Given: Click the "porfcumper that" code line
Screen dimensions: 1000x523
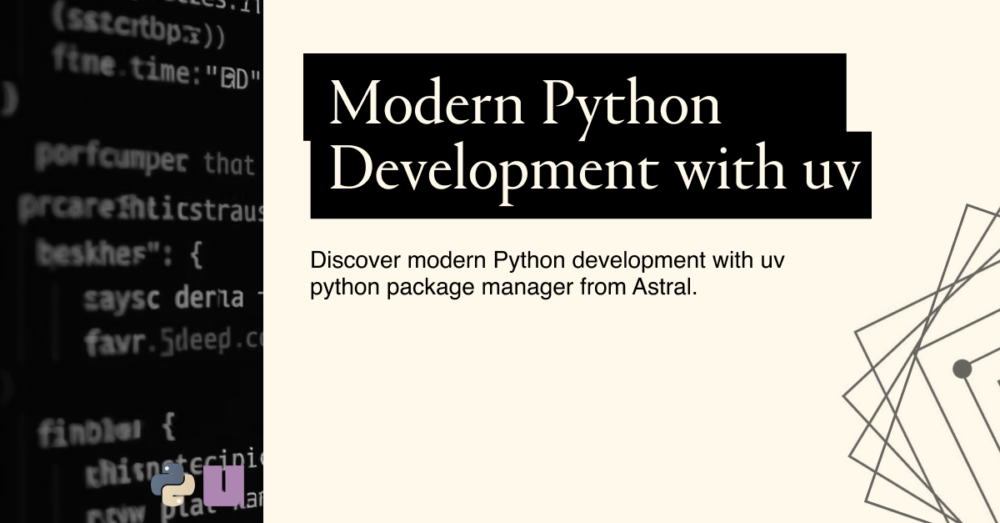Looking at the screenshot, I should [140, 160].
